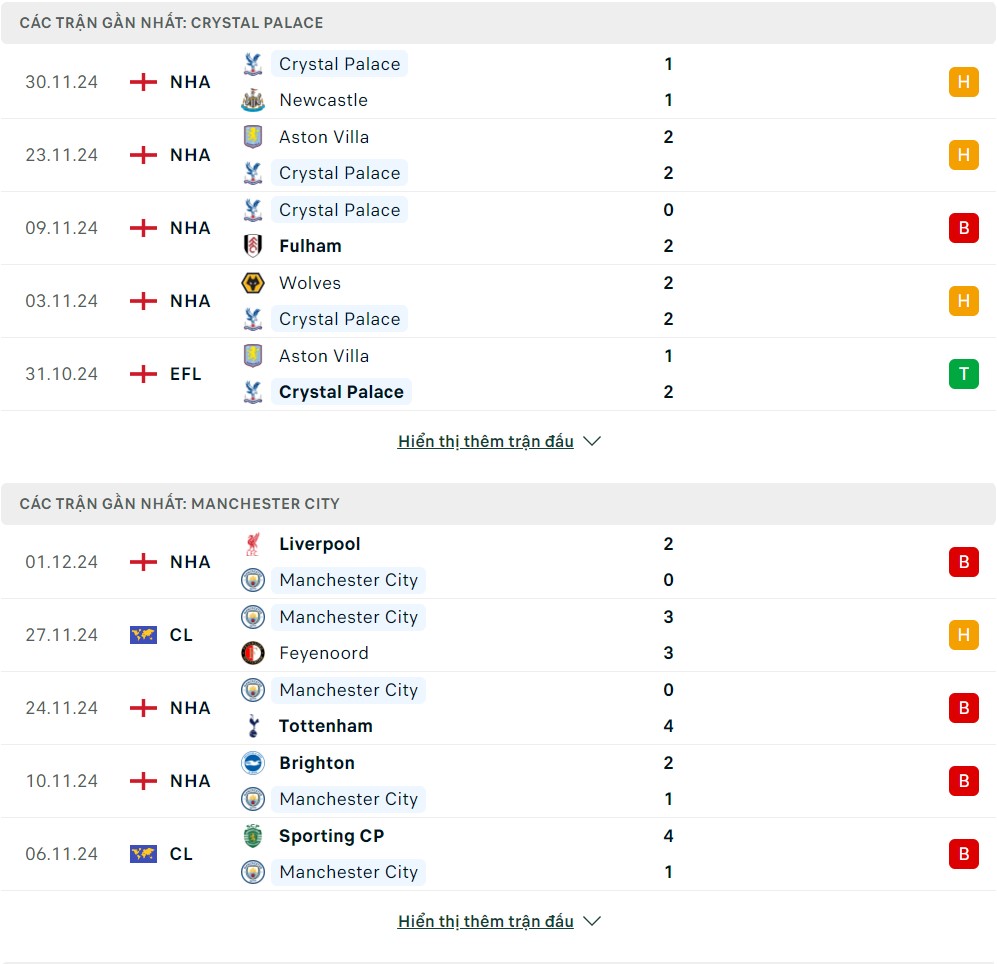Click the orange H badge for Feyenoord match
Image resolution: width=997 pixels, height=964 pixels.
click(x=963, y=635)
